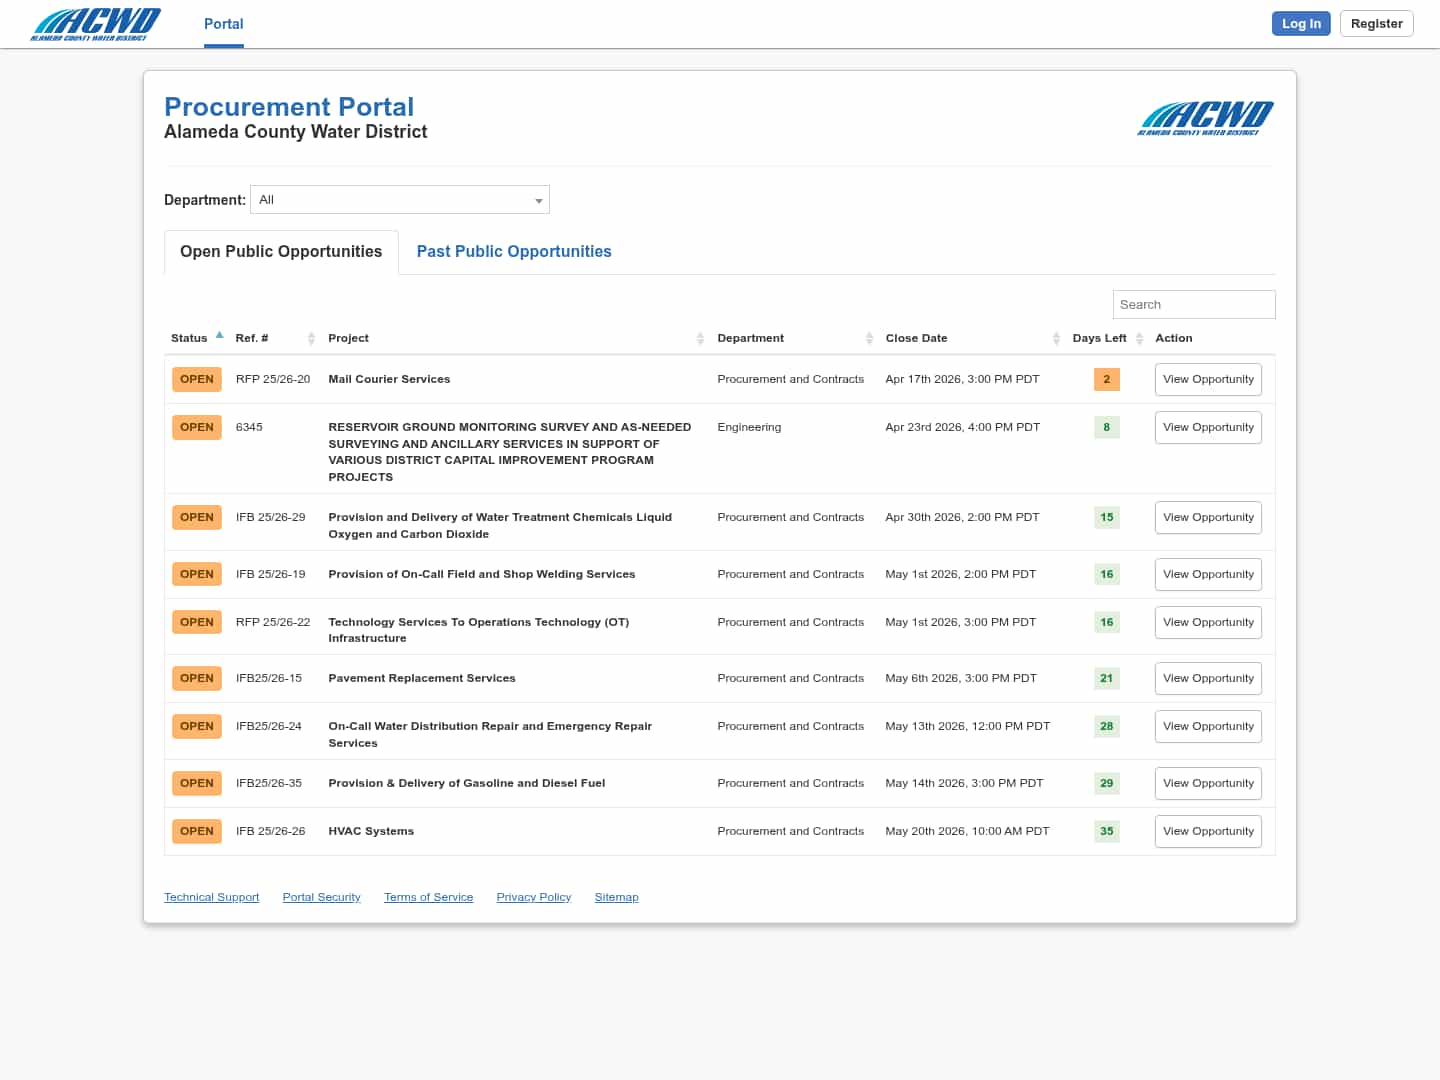Image resolution: width=1440 pixels, height=1080 pixels.
Task: Sort by Days Left column sort icon
Action: pyautogui.click(x=1139, y=339)
